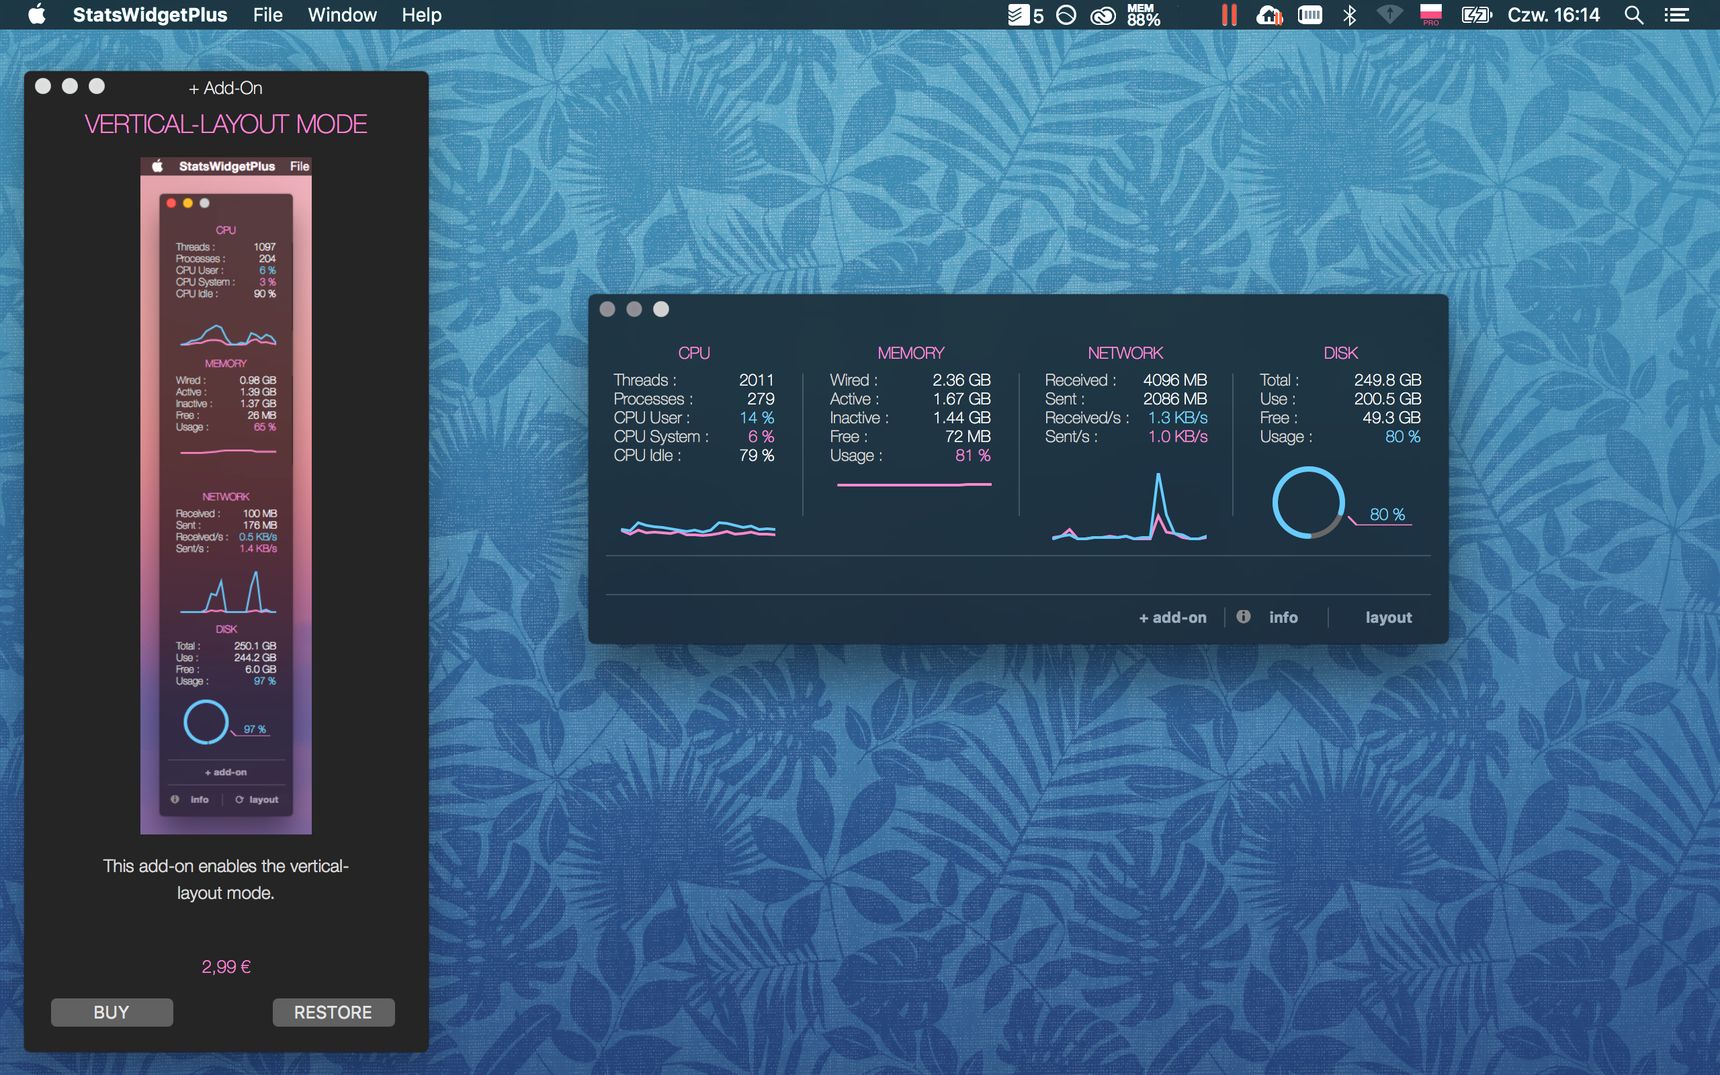
Task: Open the cloud home menu bar icon
Action: point(1270,14)
